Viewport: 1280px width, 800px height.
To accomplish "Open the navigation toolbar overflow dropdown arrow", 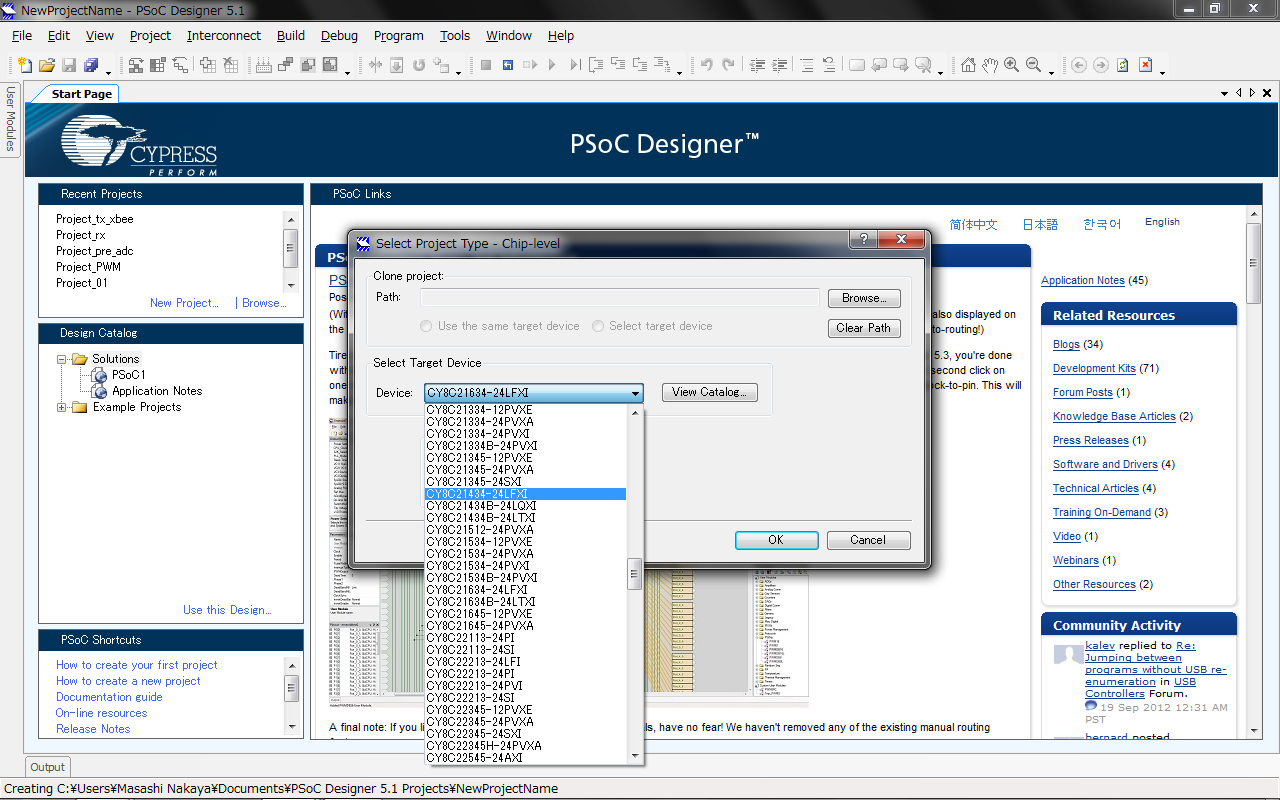I will point(1163,72).
